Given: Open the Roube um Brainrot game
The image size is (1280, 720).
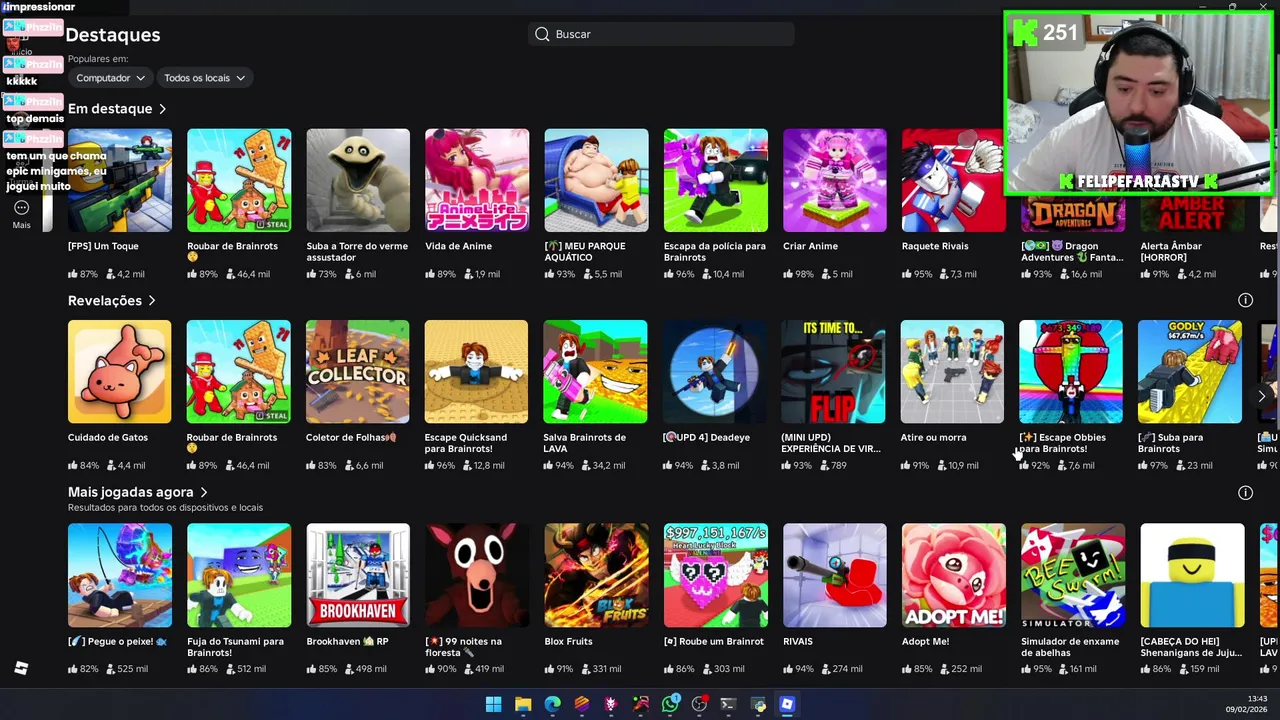Looking at the screenshot, I should click(716, 575).
